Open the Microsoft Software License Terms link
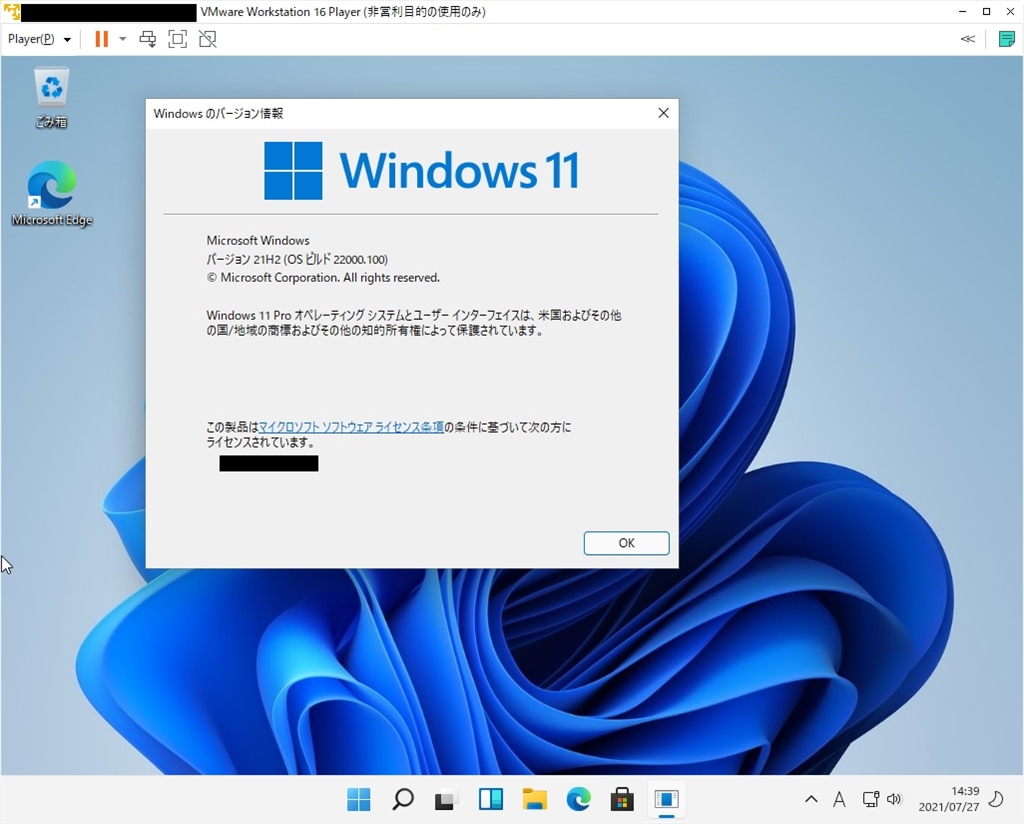This screenshot has width=1024, height=824. point(351,427)
